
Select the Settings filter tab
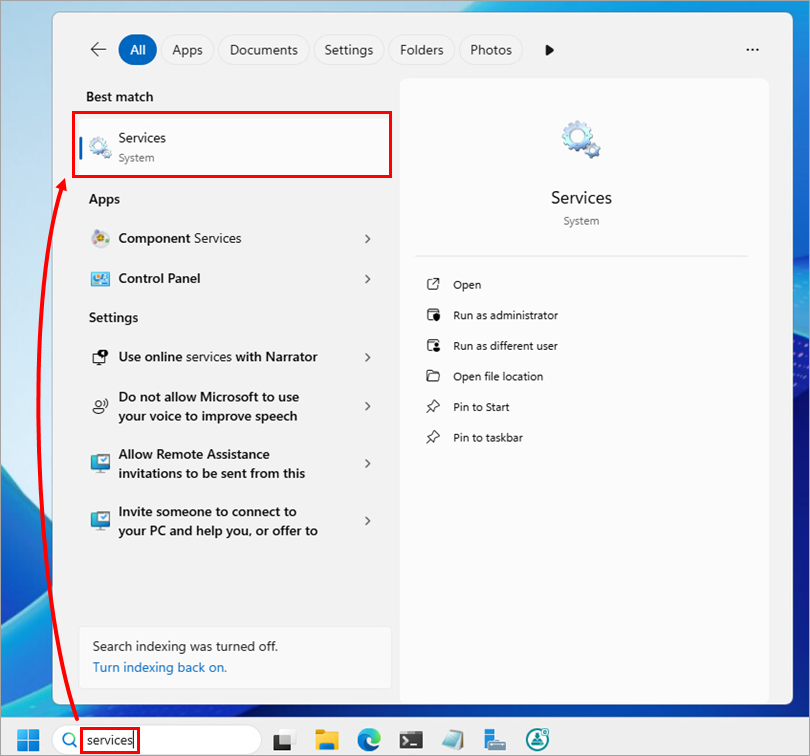click(x=348, y=50)
